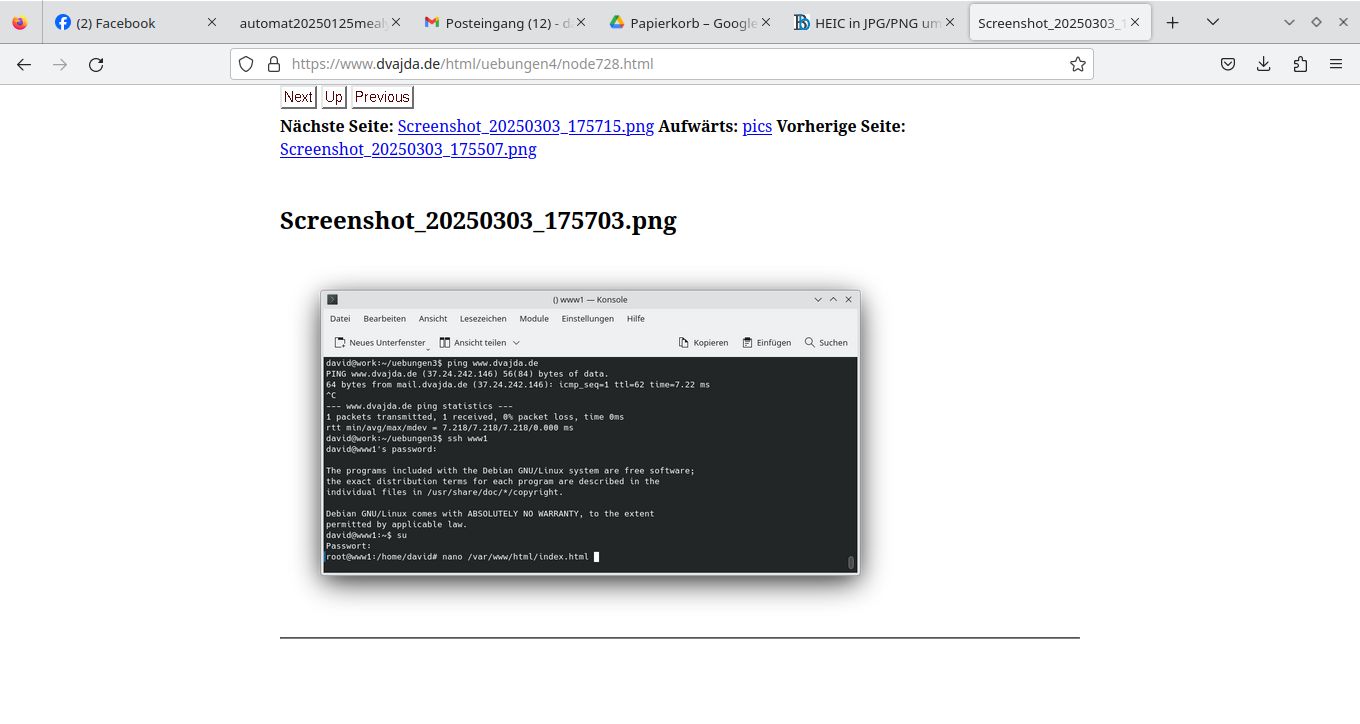Close the Screenshot_20250303 tab
Image resolution: width=1360 pixels, height=724 pixels.
point(1135,22)
